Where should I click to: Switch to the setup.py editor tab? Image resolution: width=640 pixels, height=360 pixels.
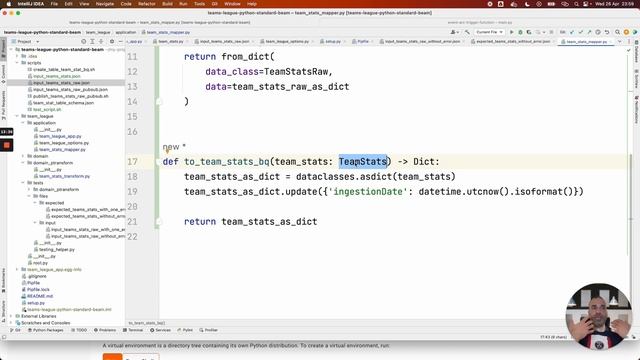333,42
